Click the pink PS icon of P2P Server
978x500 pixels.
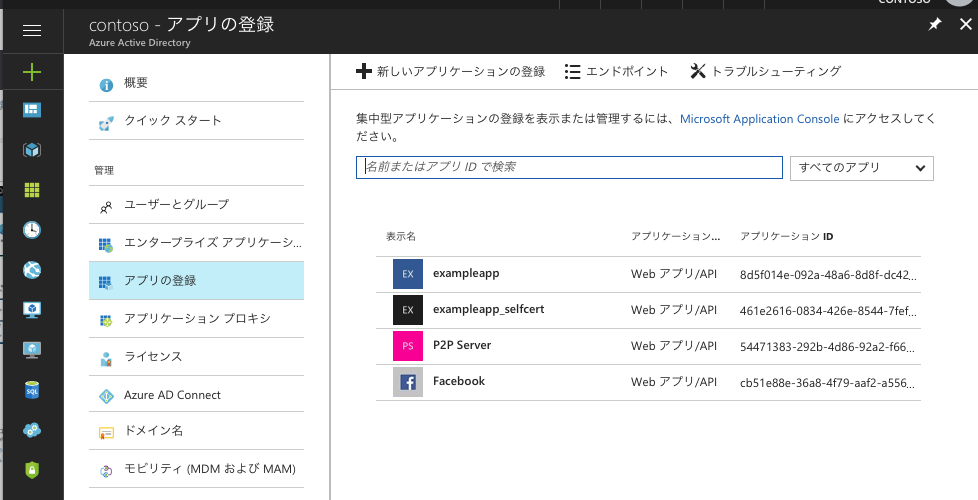tap(408, 346)
